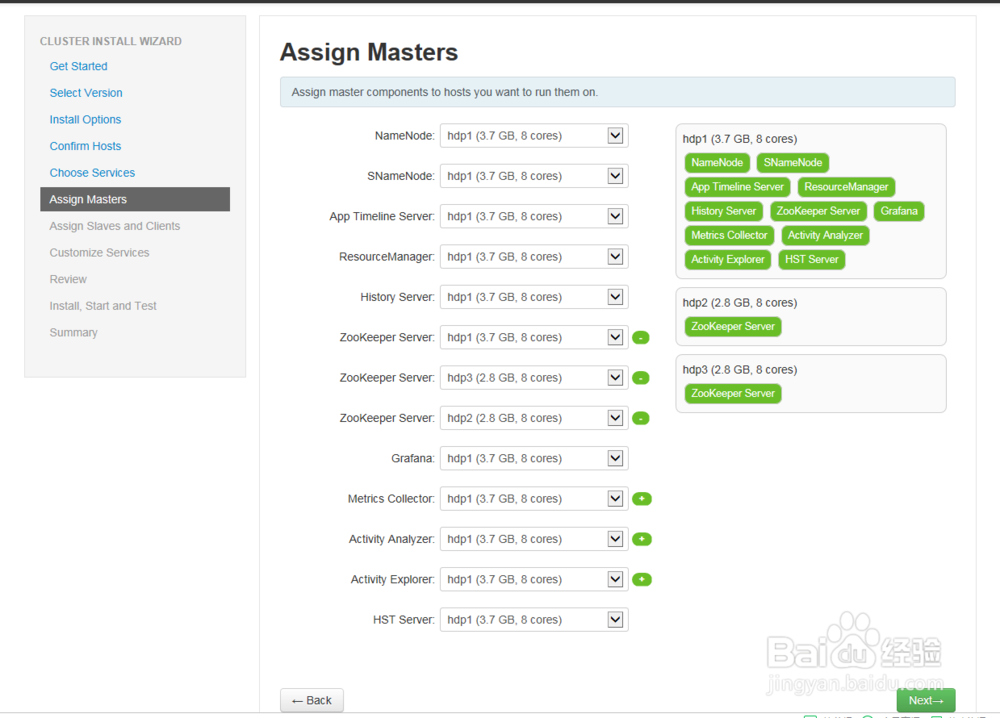Click the HST Server field label
The width and height of the screenshot is (1000, 718).
tap(404, 619)
